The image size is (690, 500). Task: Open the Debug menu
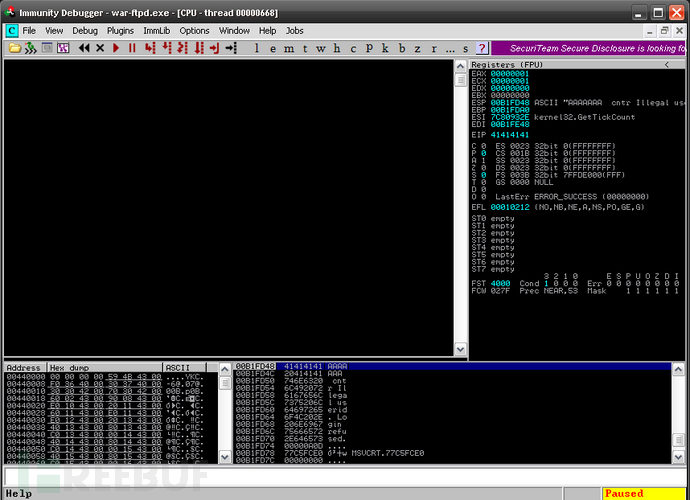(85, 31)
